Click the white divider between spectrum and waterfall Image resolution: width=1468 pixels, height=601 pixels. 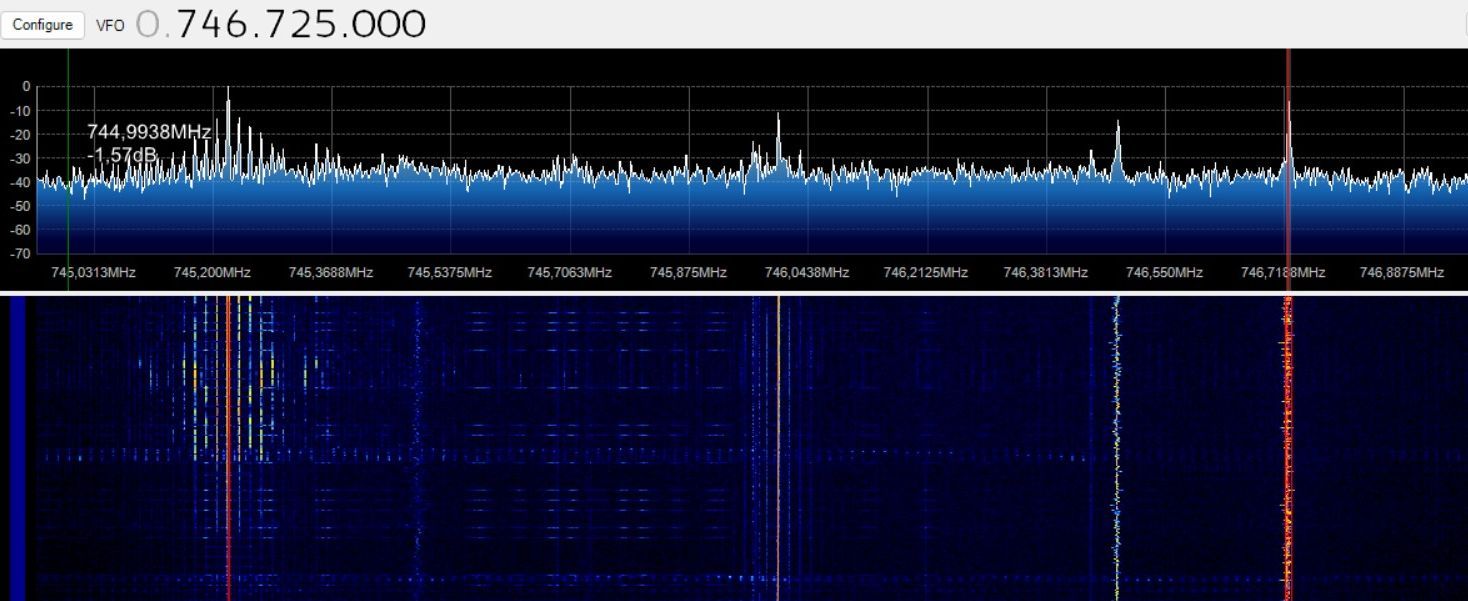coord(734,293)
